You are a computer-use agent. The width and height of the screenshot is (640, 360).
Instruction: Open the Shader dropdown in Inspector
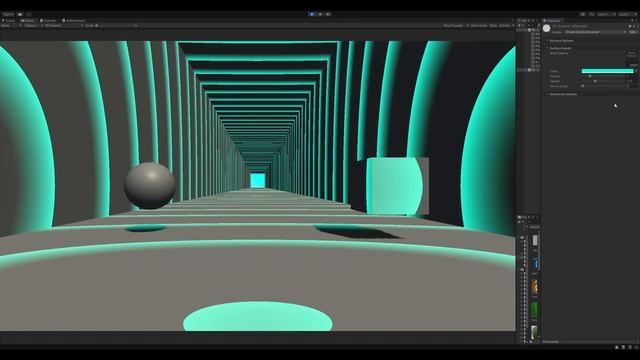tap(596, 32)
